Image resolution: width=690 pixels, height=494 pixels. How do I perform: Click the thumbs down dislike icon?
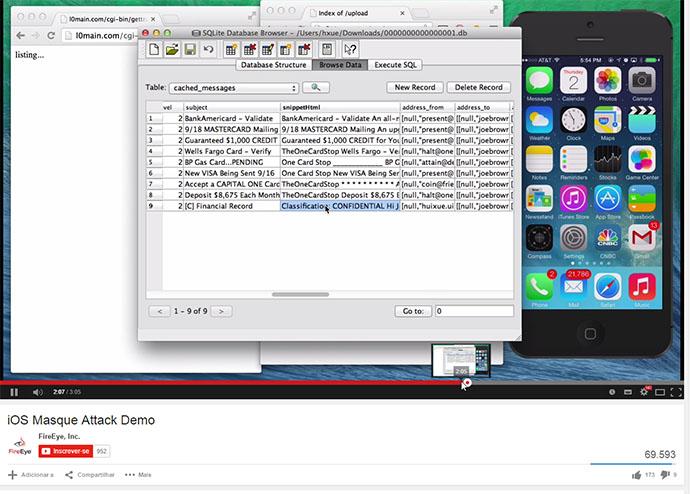tap(665, 475)
